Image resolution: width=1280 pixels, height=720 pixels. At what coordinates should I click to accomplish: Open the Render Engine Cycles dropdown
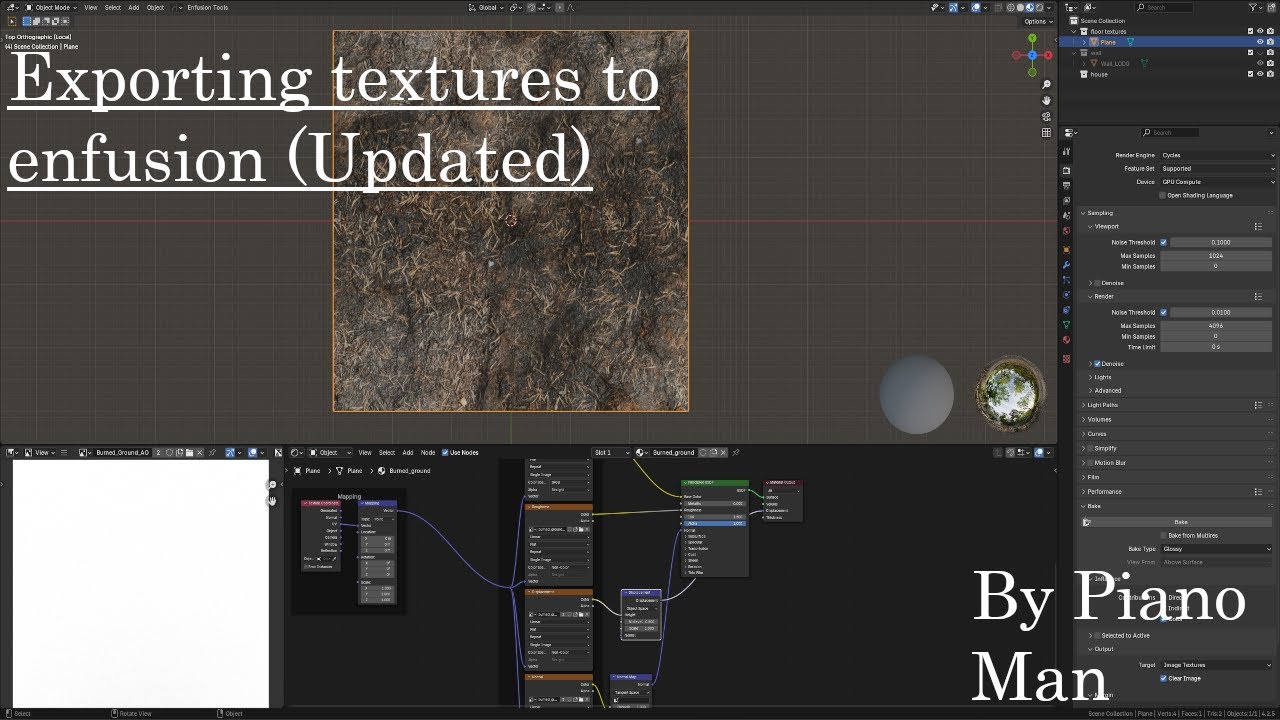point(1218,155)
